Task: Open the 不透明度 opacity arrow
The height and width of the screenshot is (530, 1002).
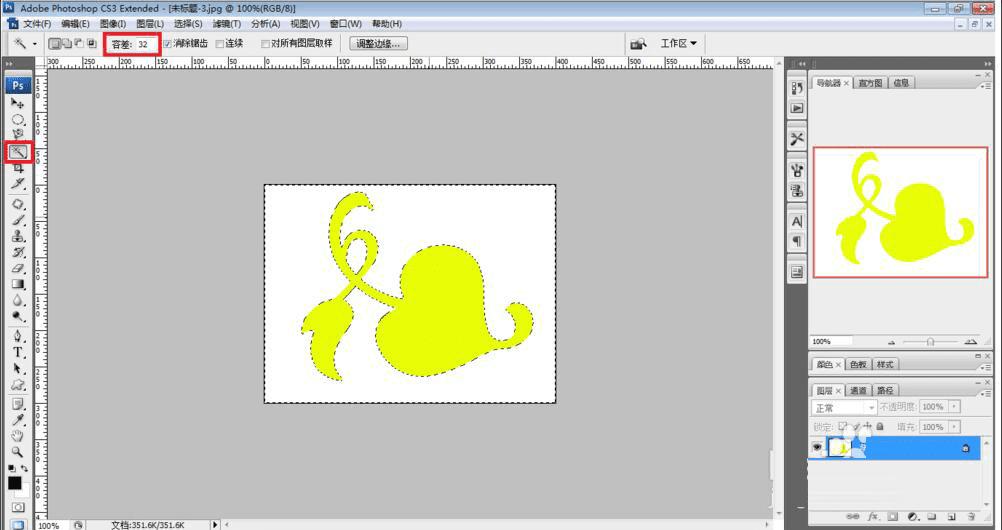Action: click(x=955, y=407)
